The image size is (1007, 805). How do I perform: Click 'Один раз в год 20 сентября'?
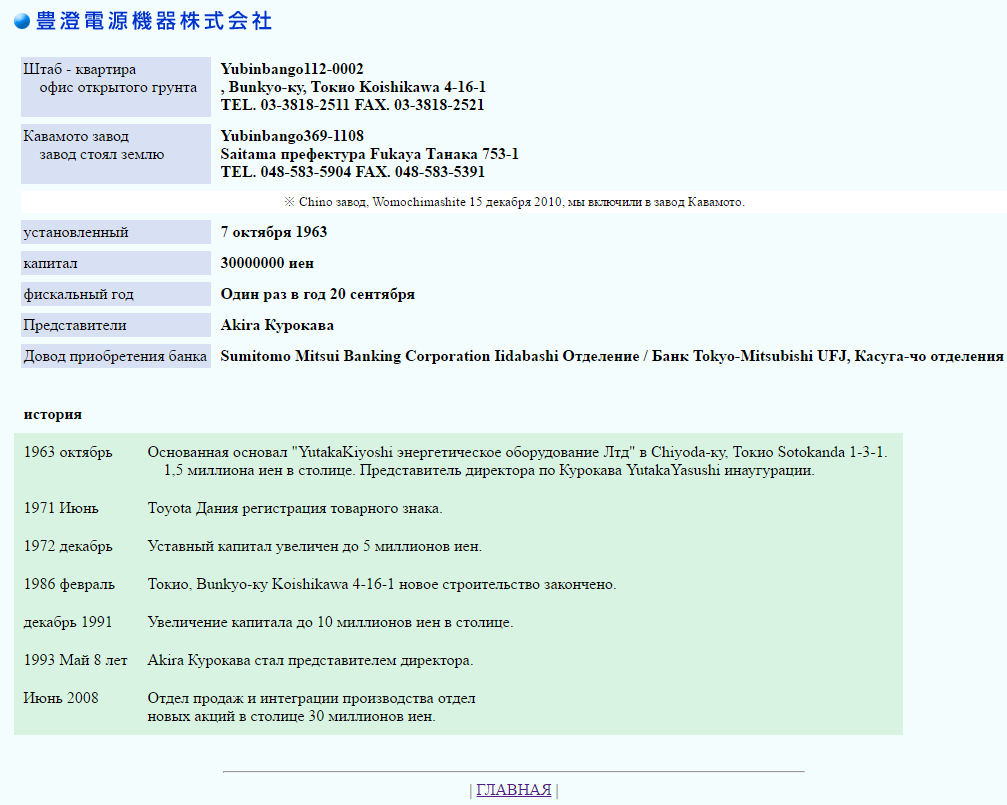(317, 294)
